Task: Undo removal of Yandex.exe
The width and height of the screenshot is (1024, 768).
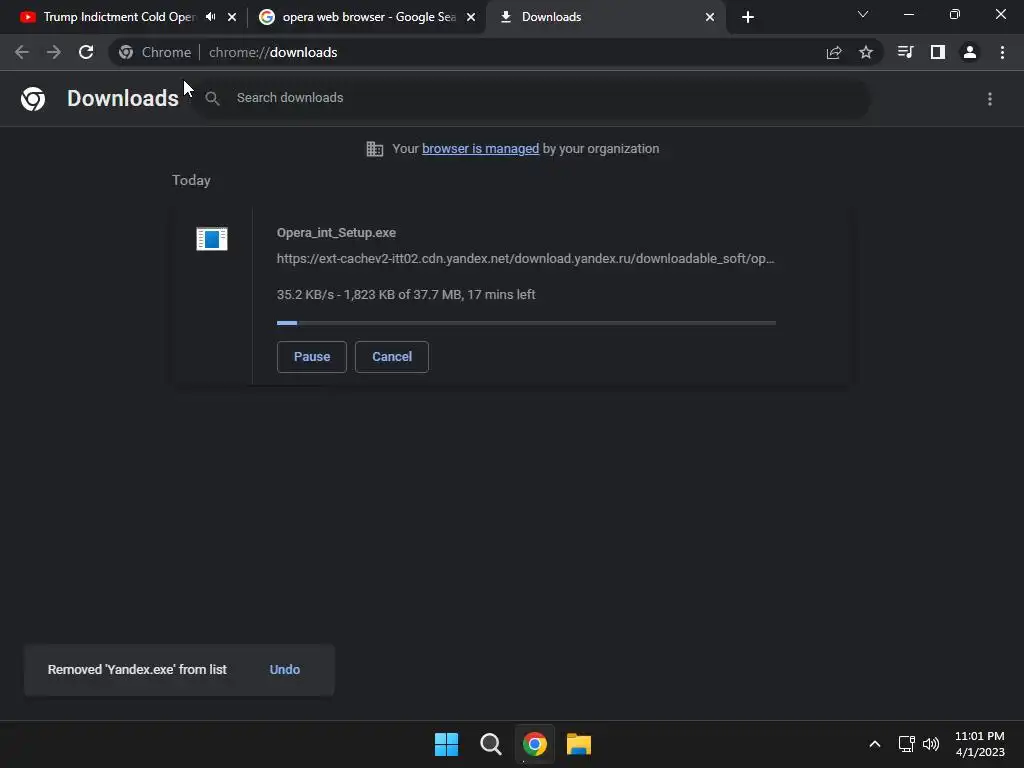Action: (285, 669)
